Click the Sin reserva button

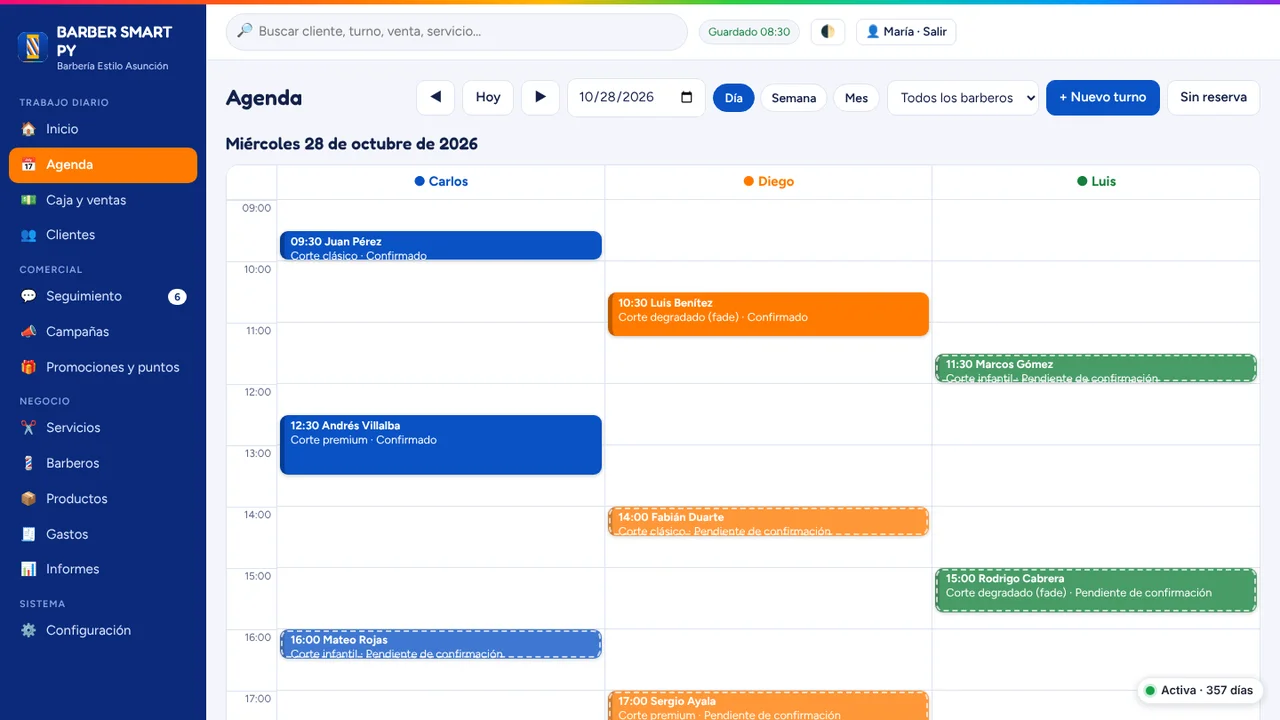coord(1213,98)
